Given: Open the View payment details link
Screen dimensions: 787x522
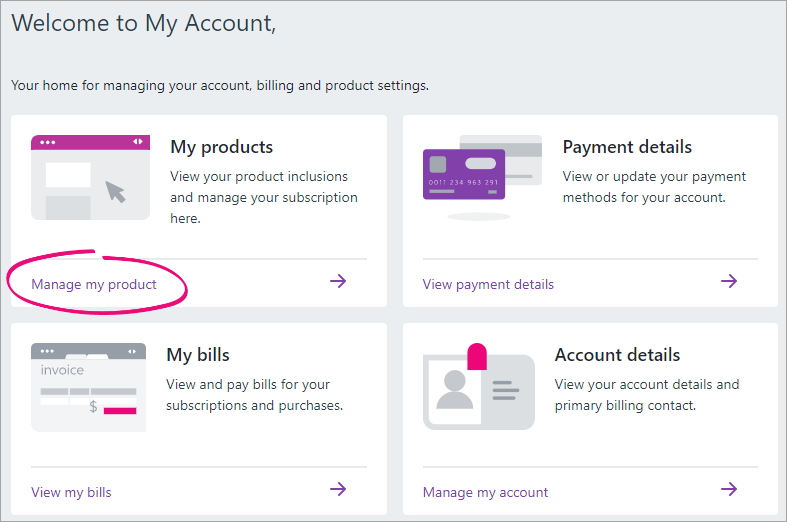Looking at the screenshot, I should [488, 284].
